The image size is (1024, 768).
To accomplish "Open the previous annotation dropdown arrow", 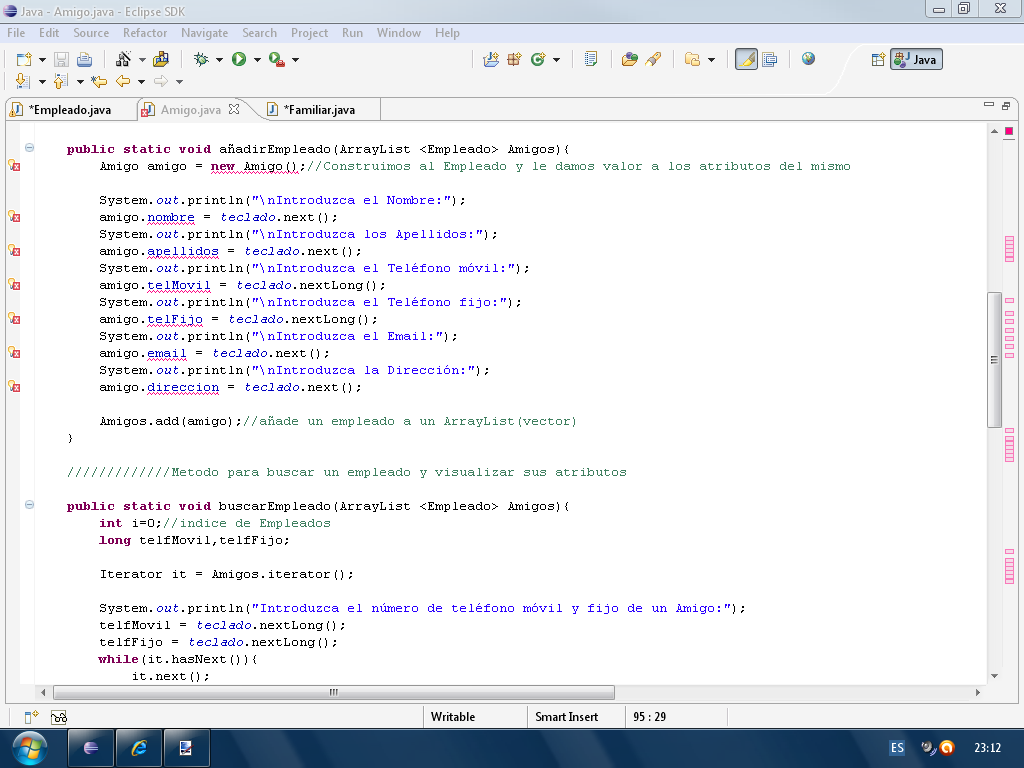I will pyautogui.click(x=80, y=82).
